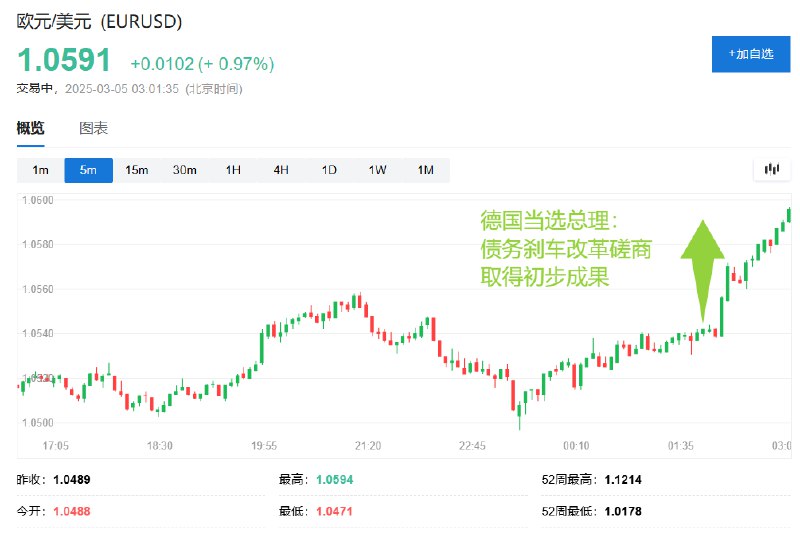The image size is (800, 541).
Task: Click the 1.0600 price axis label
Action: 38,200
